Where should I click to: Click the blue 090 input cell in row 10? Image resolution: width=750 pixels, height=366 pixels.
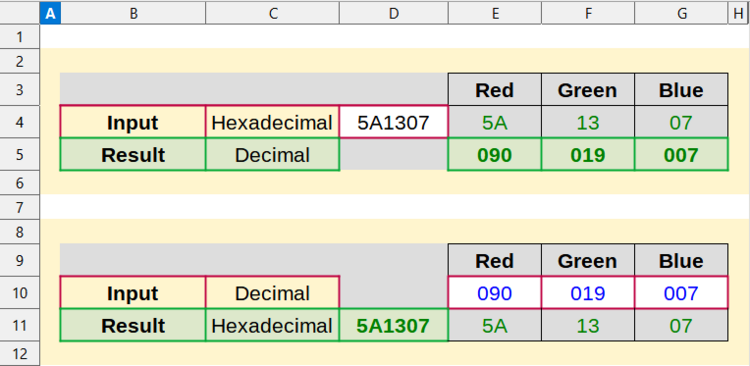click(x=495, y=293)
